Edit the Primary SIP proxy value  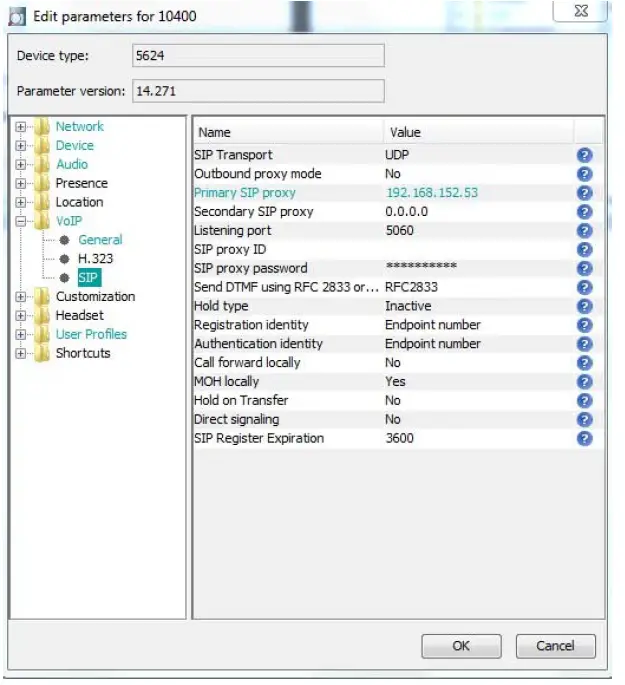(x=431, y=193)
